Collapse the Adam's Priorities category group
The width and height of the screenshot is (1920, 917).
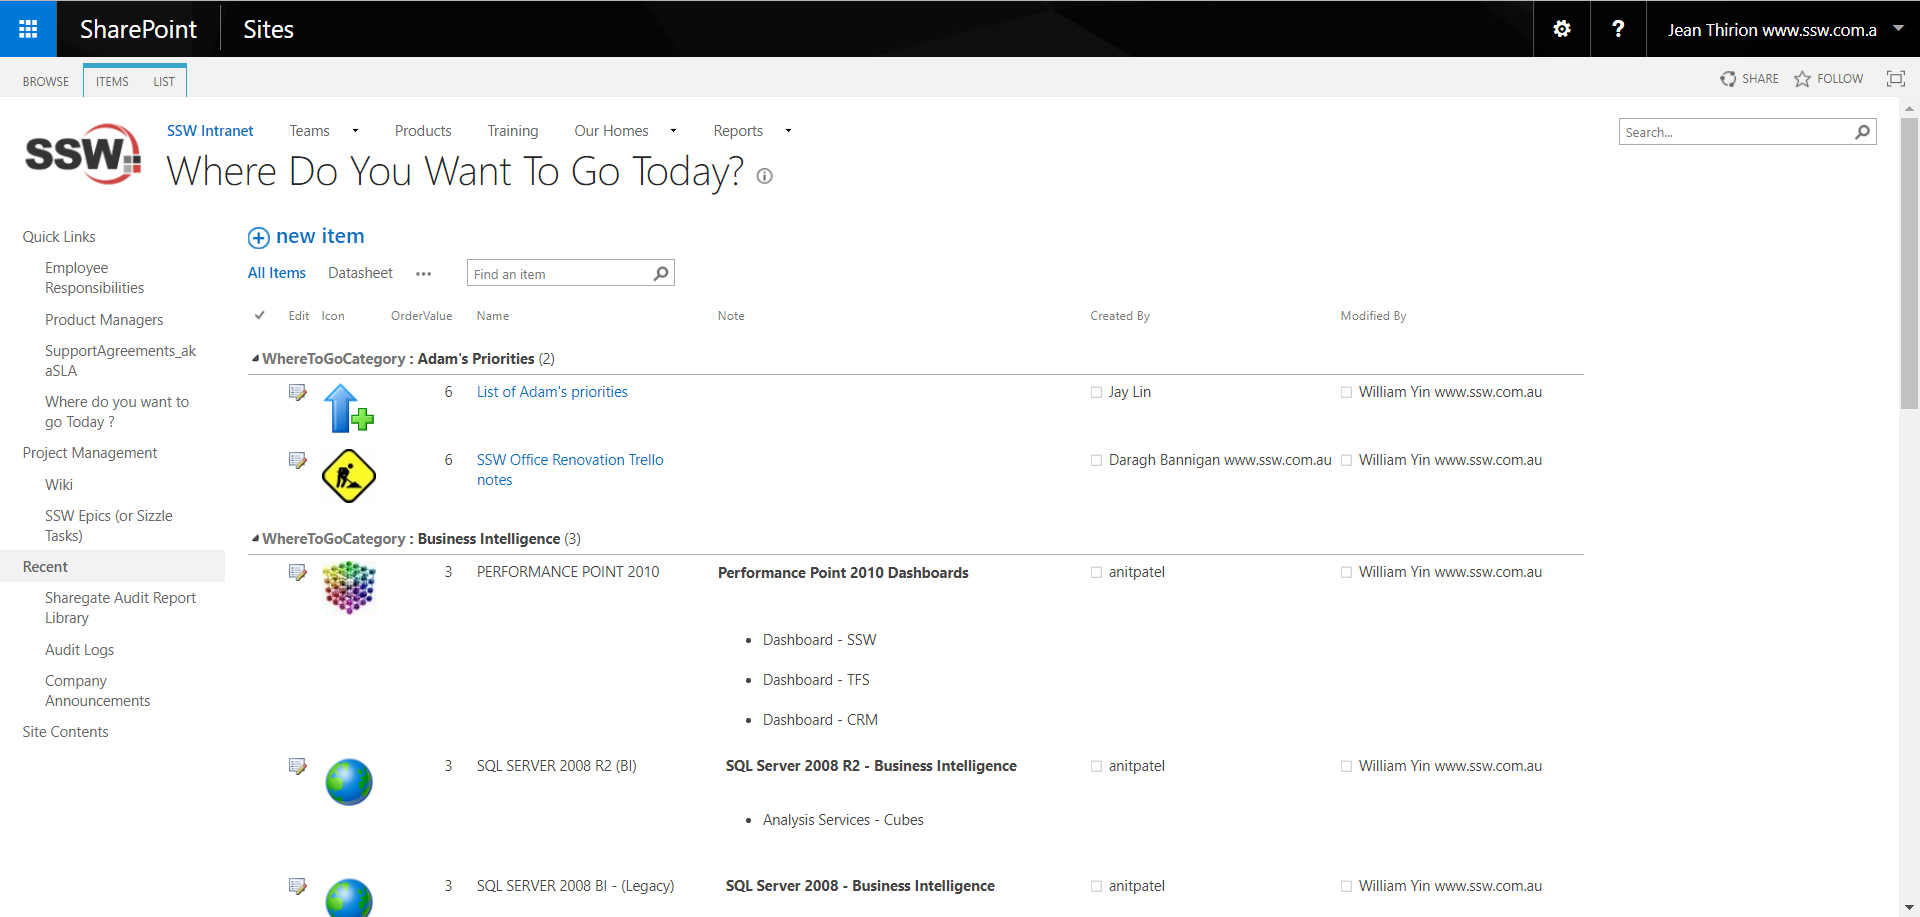tap(255, 358)
